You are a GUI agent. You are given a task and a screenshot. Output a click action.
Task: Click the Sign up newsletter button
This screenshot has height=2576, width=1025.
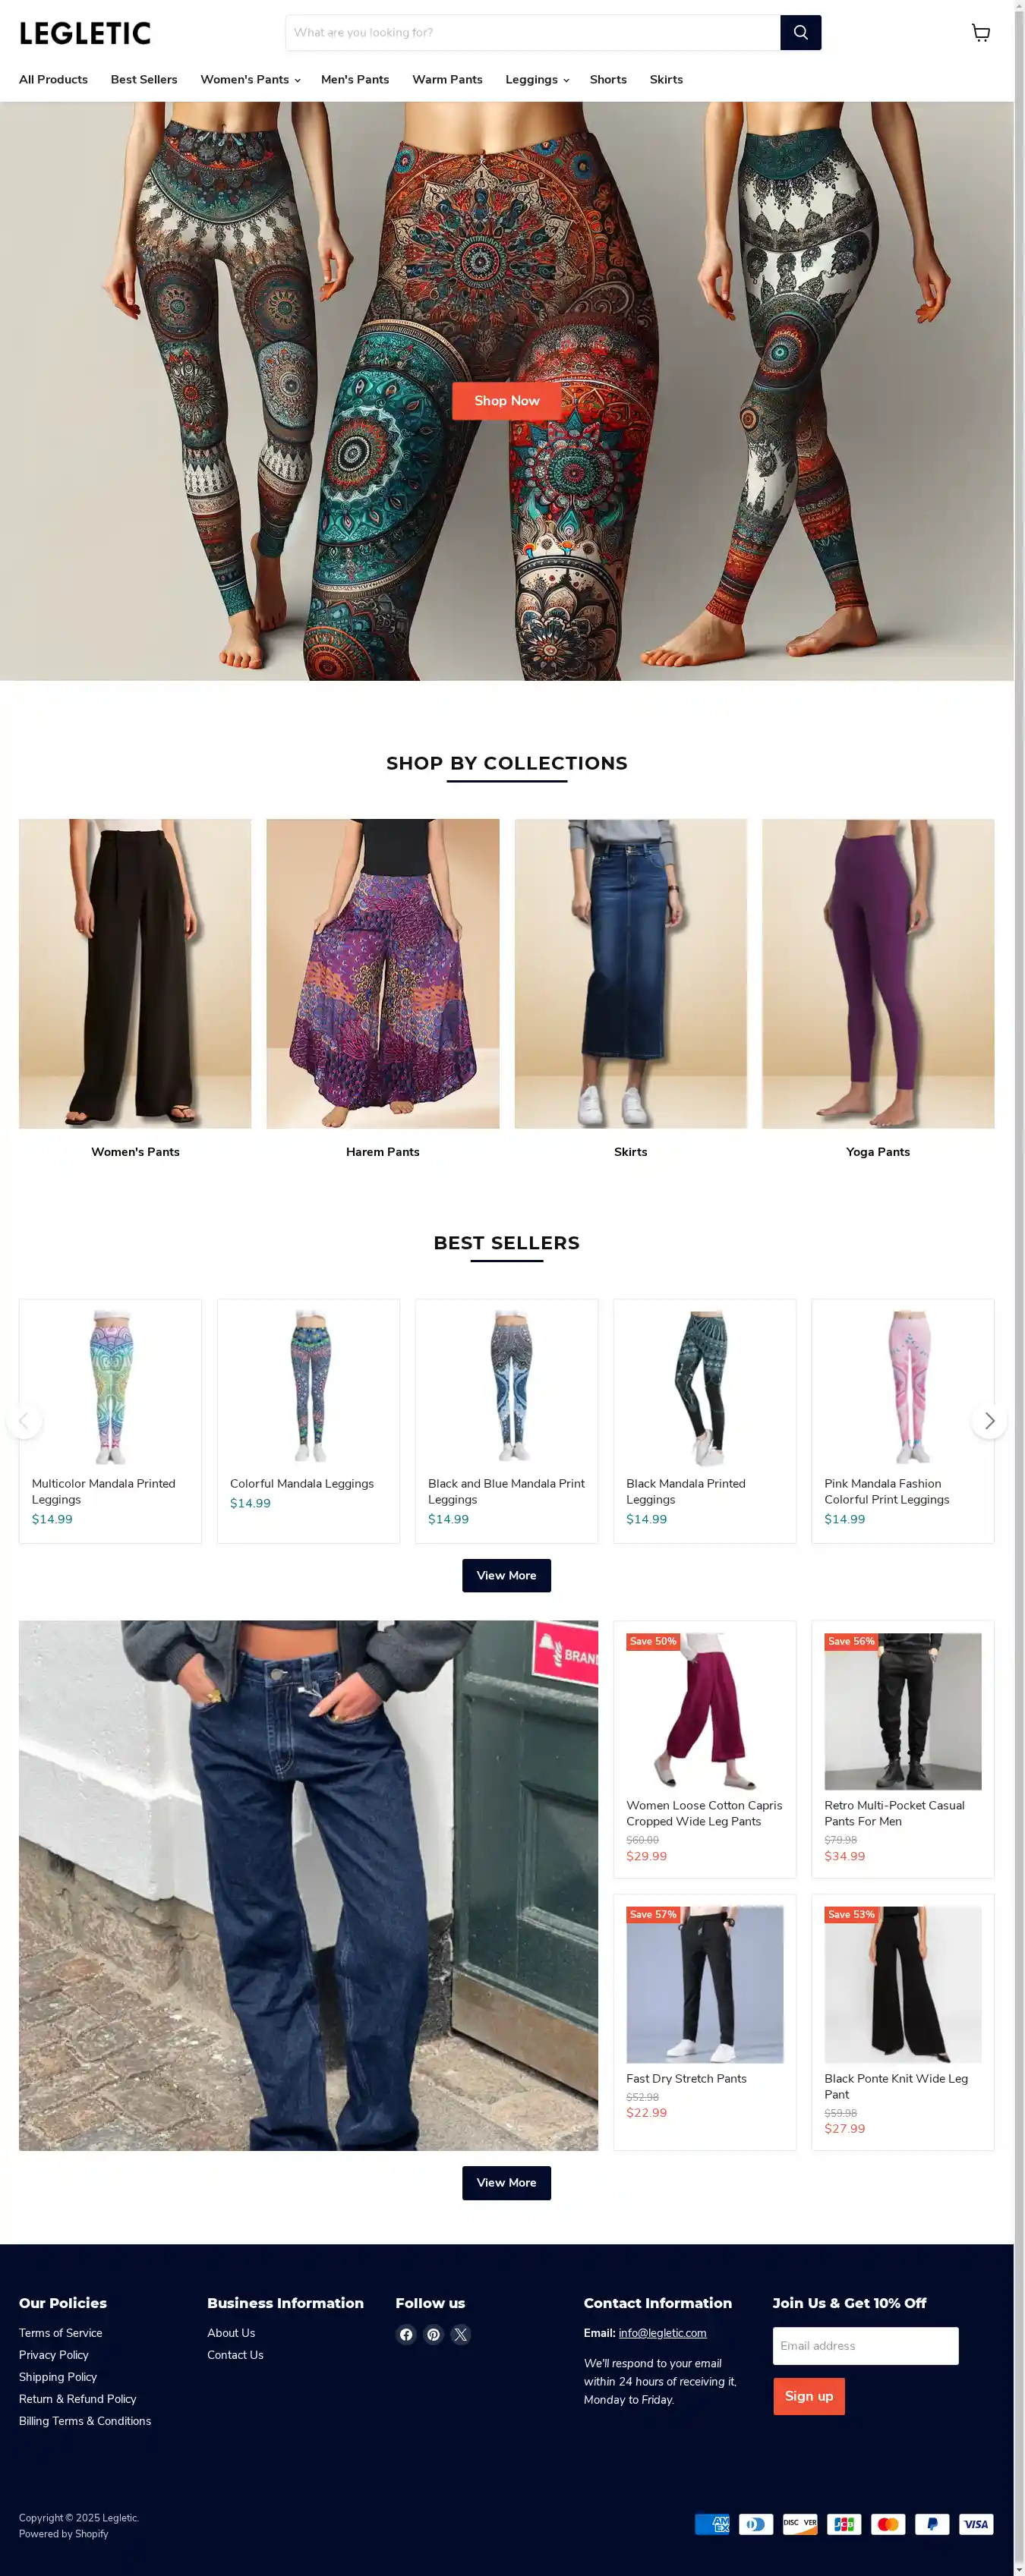click(x=809, y=2396)
